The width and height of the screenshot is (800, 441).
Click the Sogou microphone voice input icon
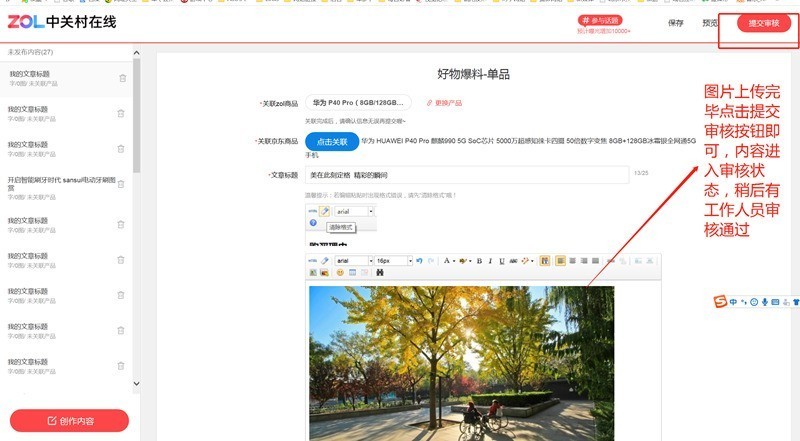[765, 302]
